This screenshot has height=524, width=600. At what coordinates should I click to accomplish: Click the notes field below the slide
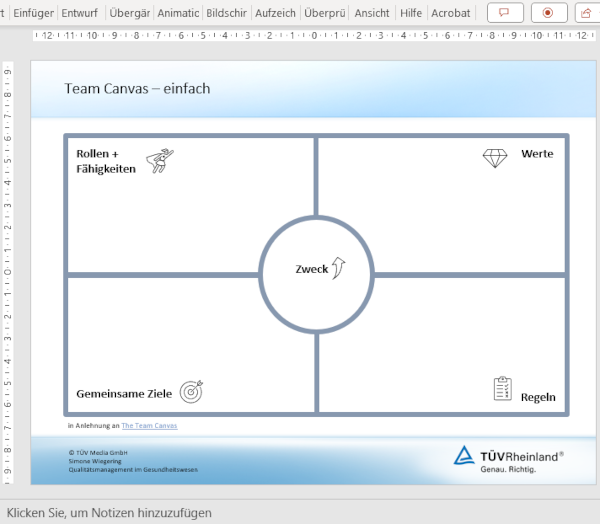tap(300, 512)
